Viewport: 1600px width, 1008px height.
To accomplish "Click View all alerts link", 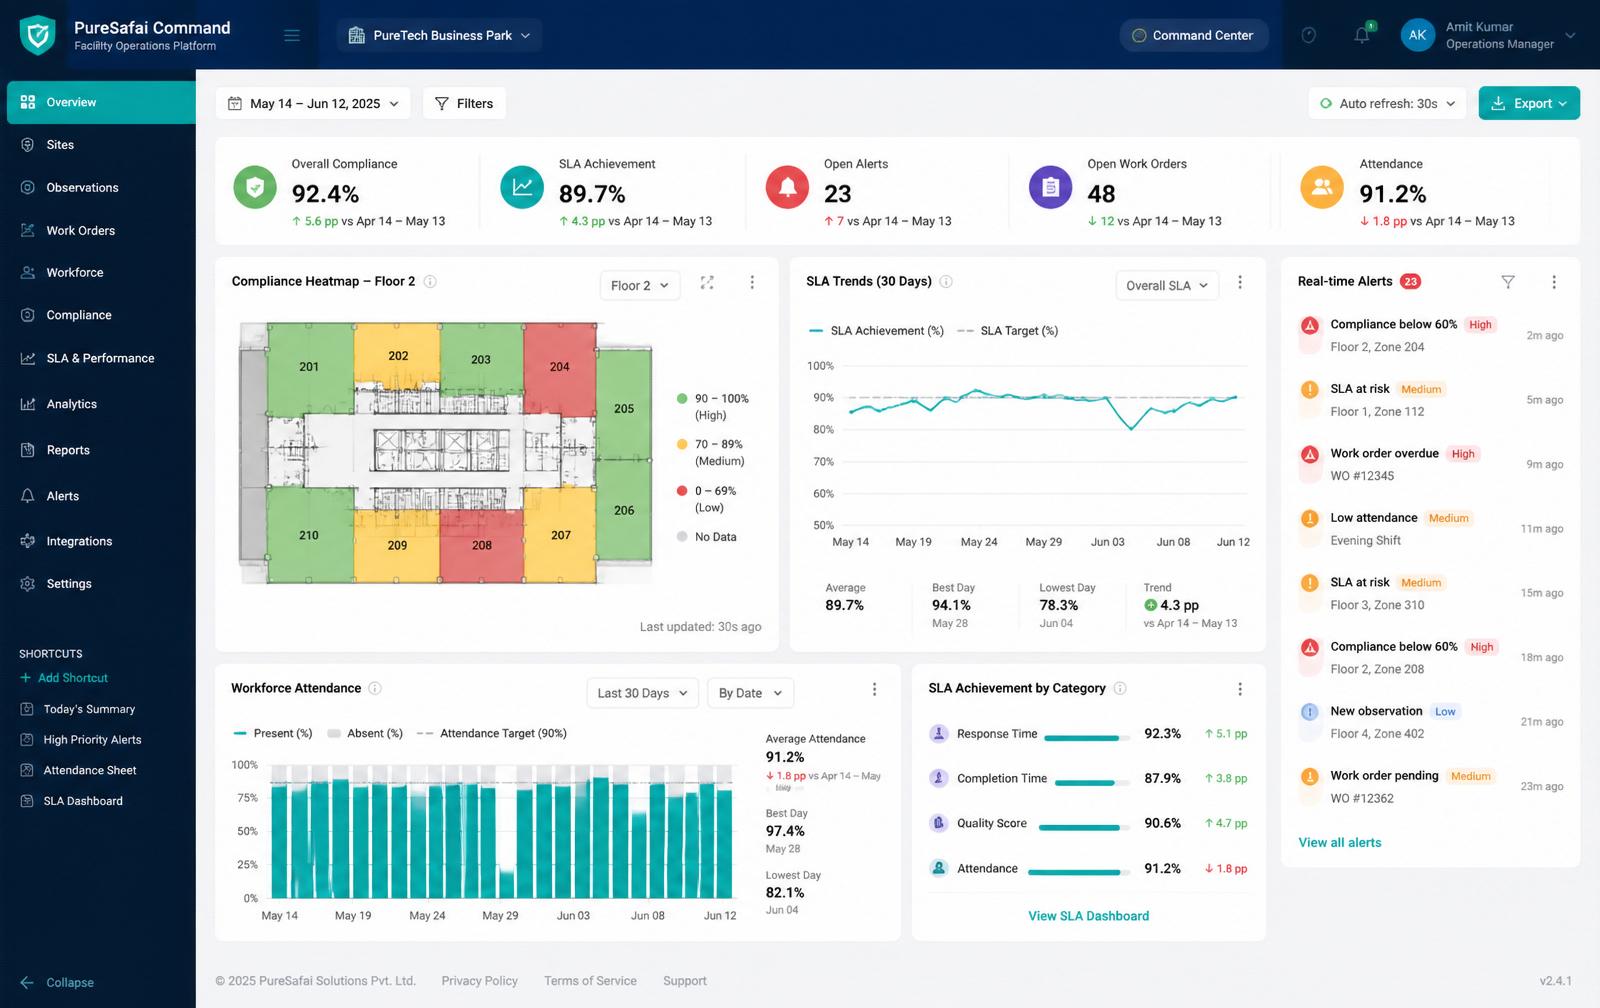I will pos(1339,843).
